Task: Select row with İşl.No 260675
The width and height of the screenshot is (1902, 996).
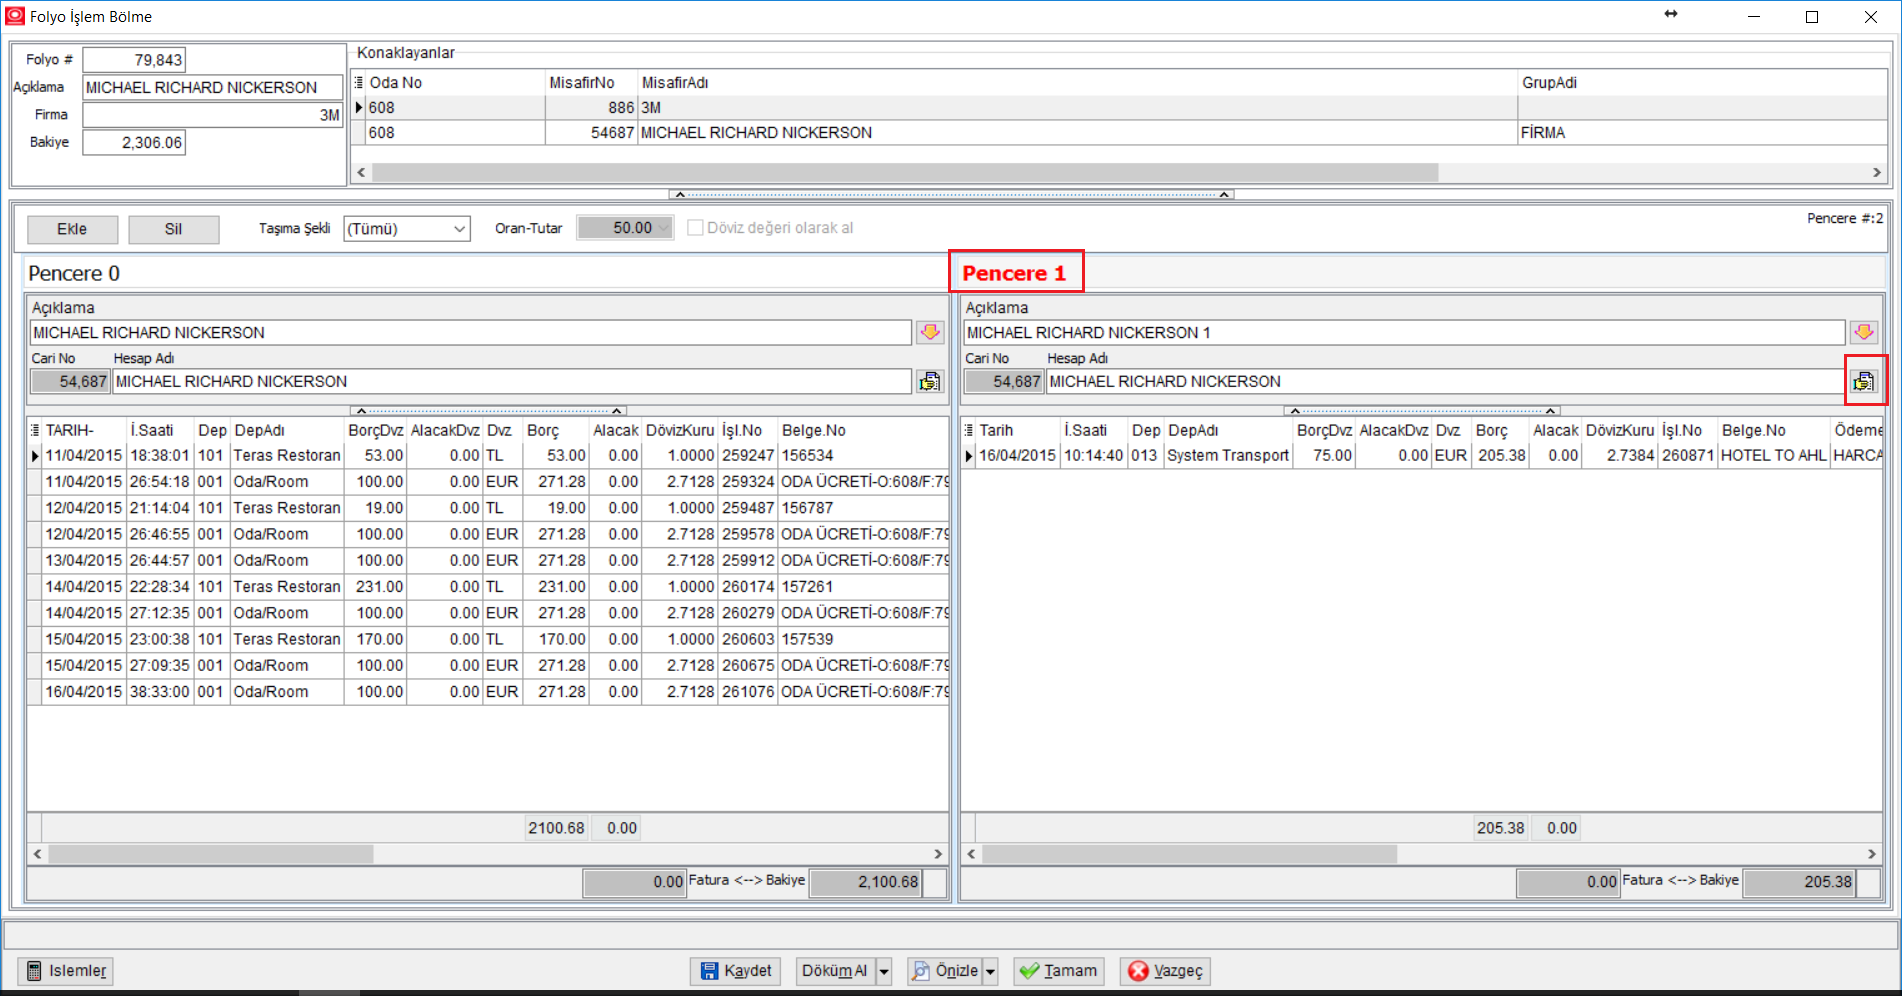Action: point(489,665)
